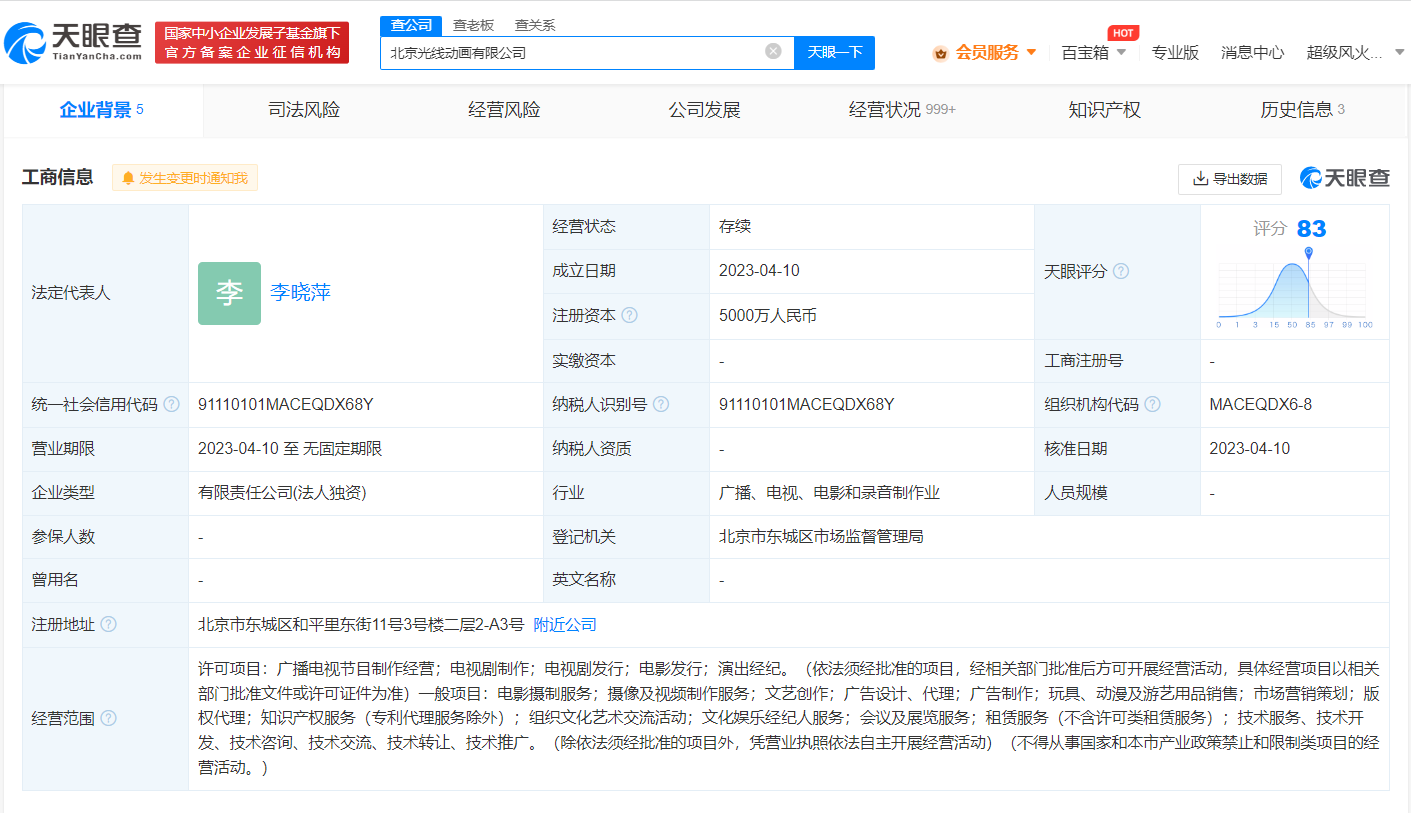Switch to 查老板 search tab

473,25
